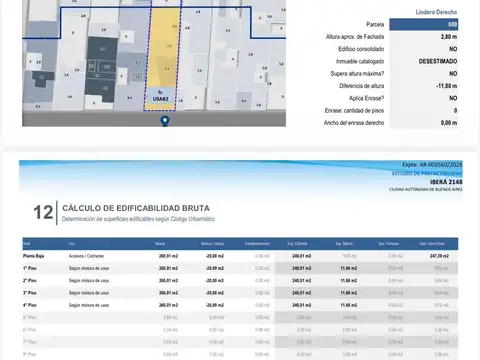Image resolution: width=480 pixels, height=360 pixels.
Task: Click the Enrase: cantidad de pisos label
Action: pyautogui.click(x=354, y=111)
